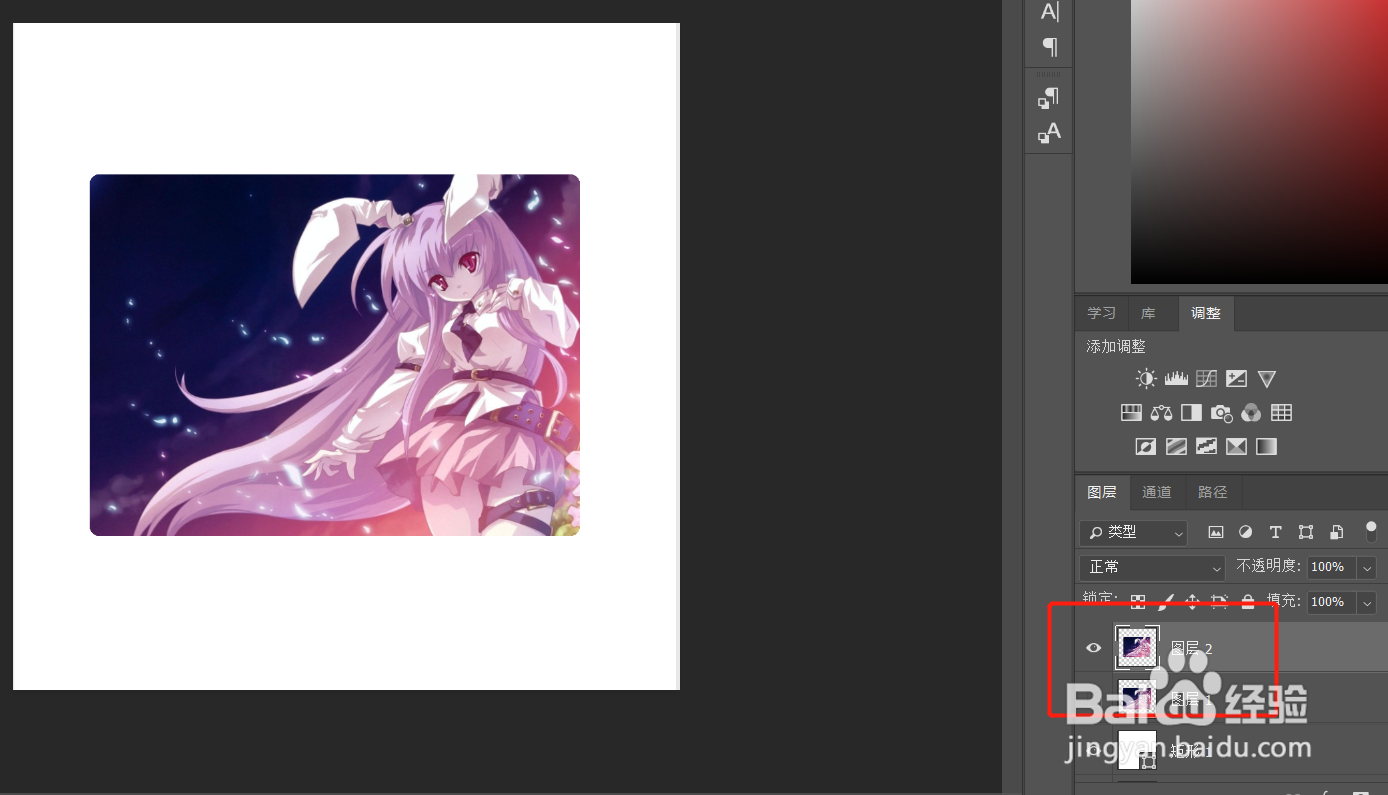Click the 图层 2 layer name
Image resolution: width=1388 pixels, height=795 pixels.
1191,649
